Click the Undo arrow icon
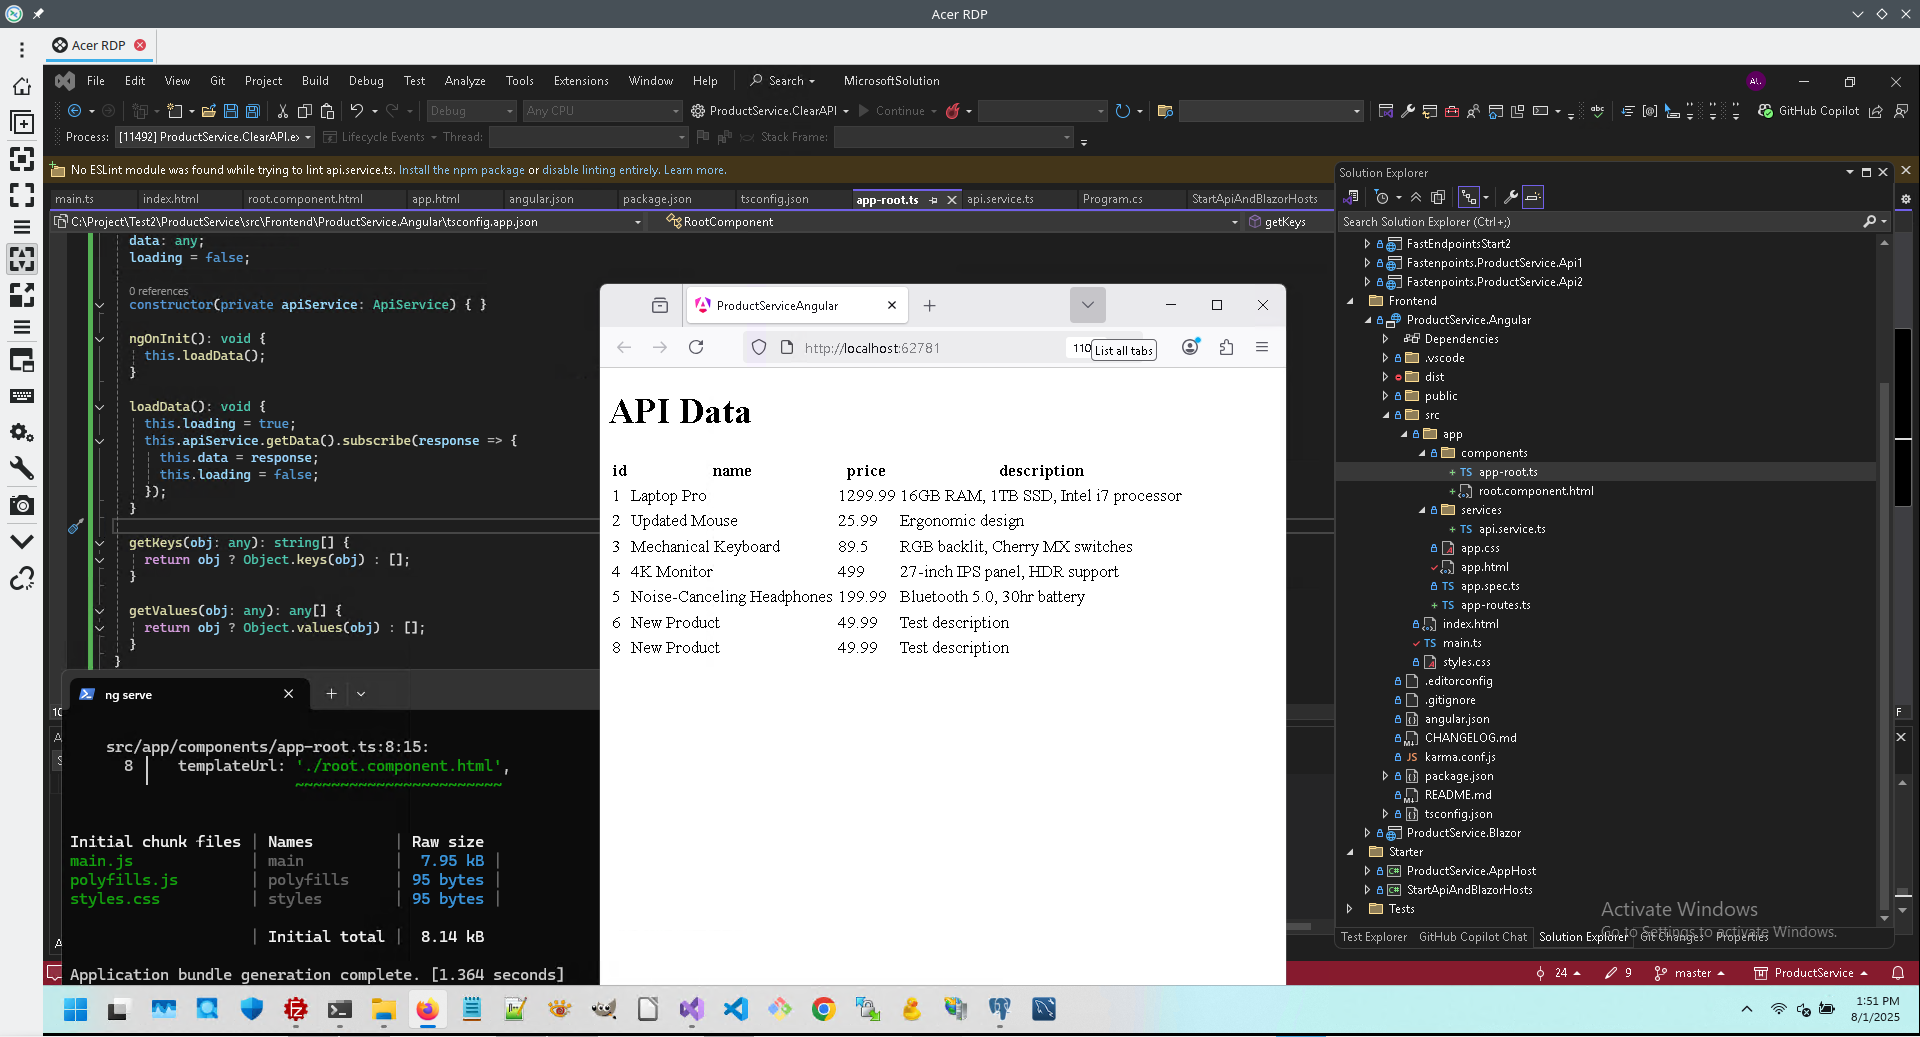 (x=356, y=111)
